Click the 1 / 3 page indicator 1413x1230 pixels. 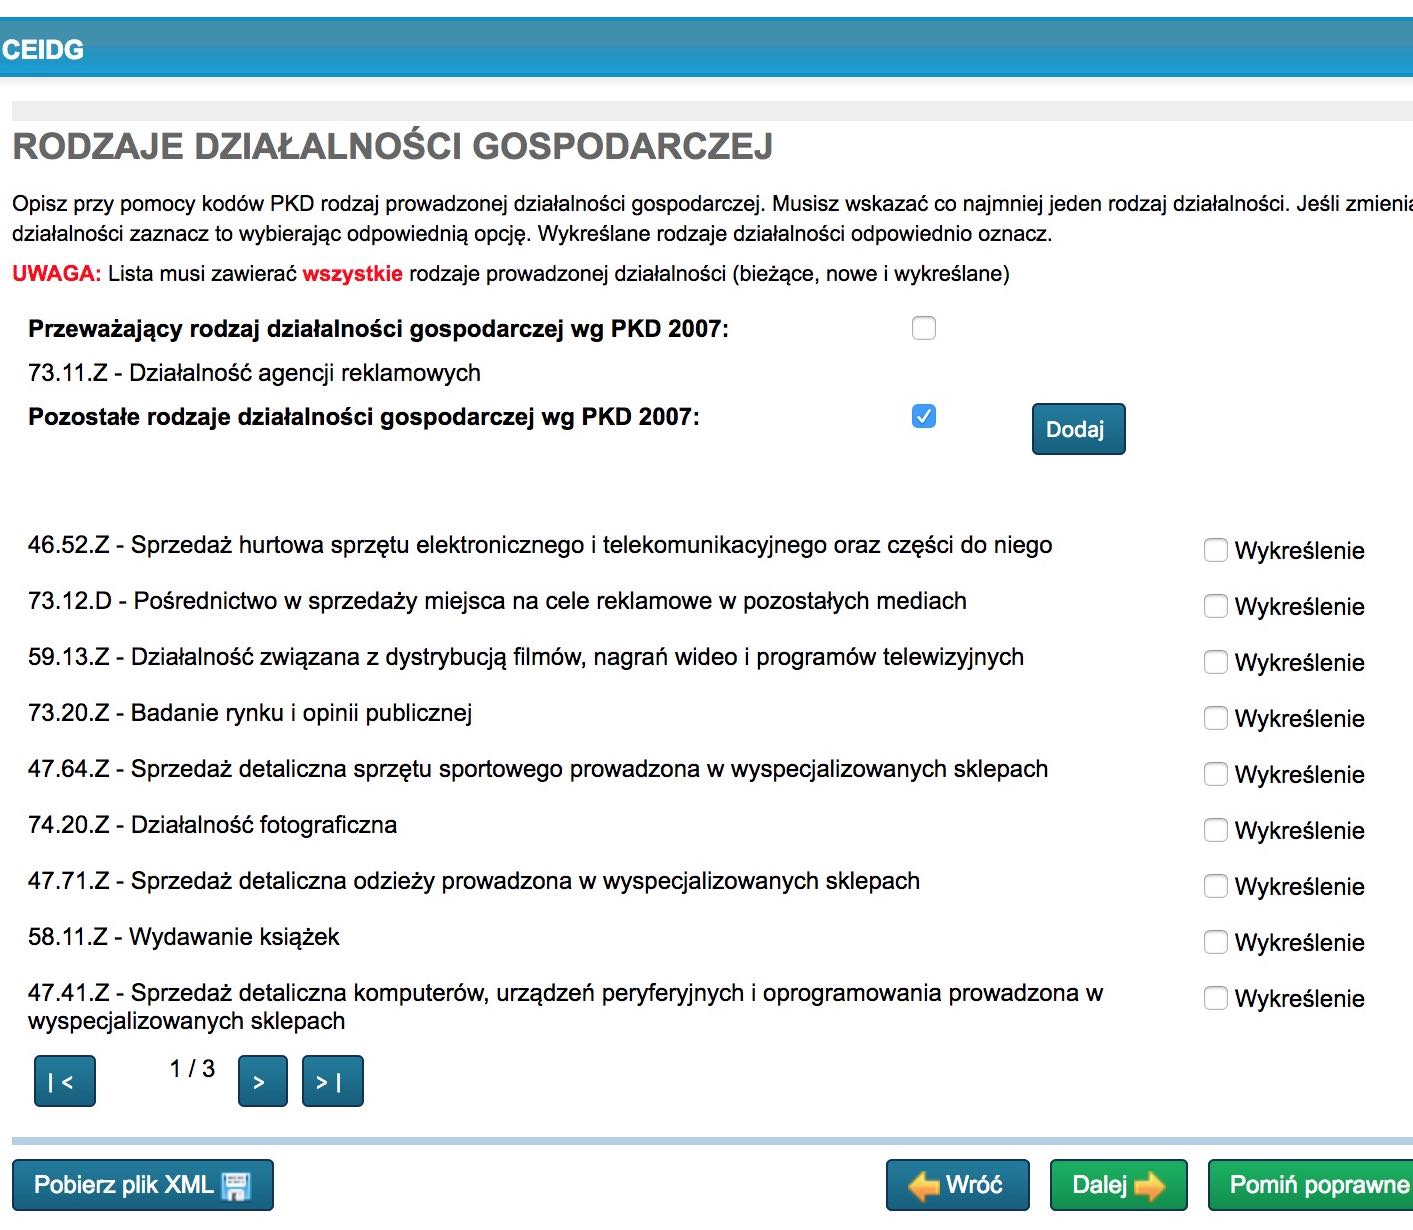[192, 1069]
